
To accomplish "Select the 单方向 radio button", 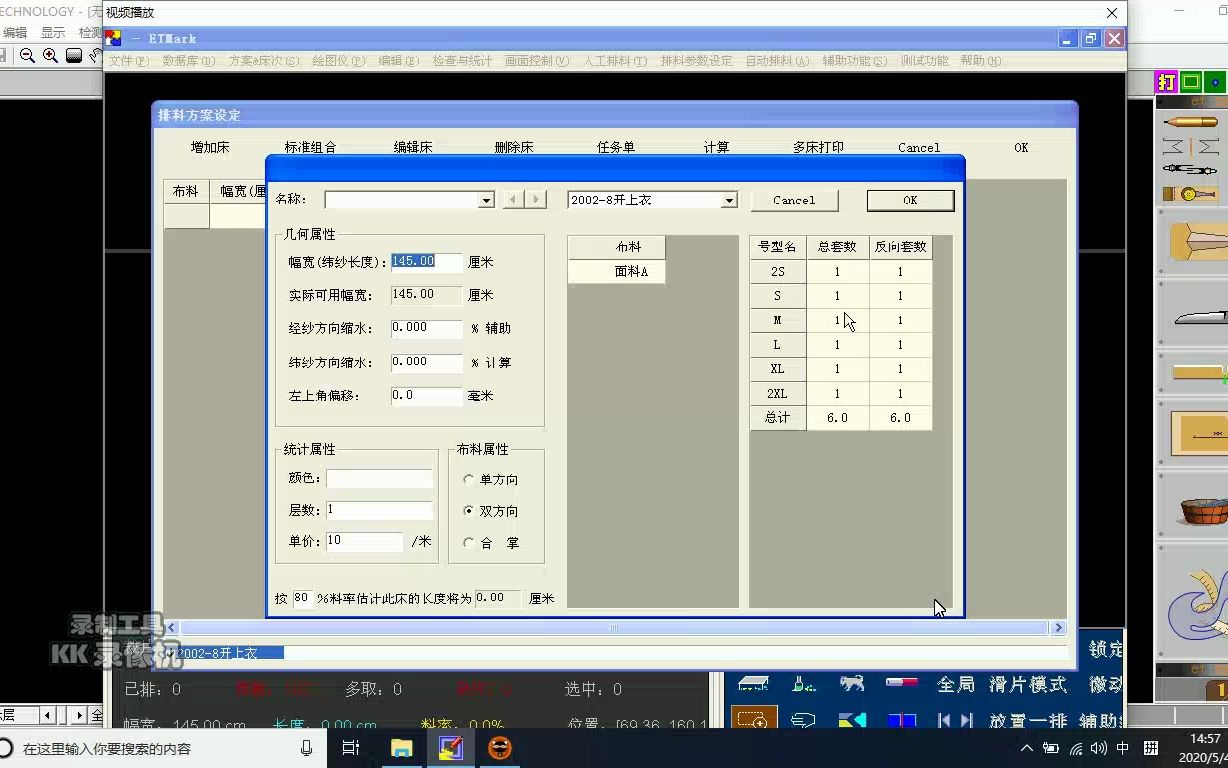I will coord(467,478).
